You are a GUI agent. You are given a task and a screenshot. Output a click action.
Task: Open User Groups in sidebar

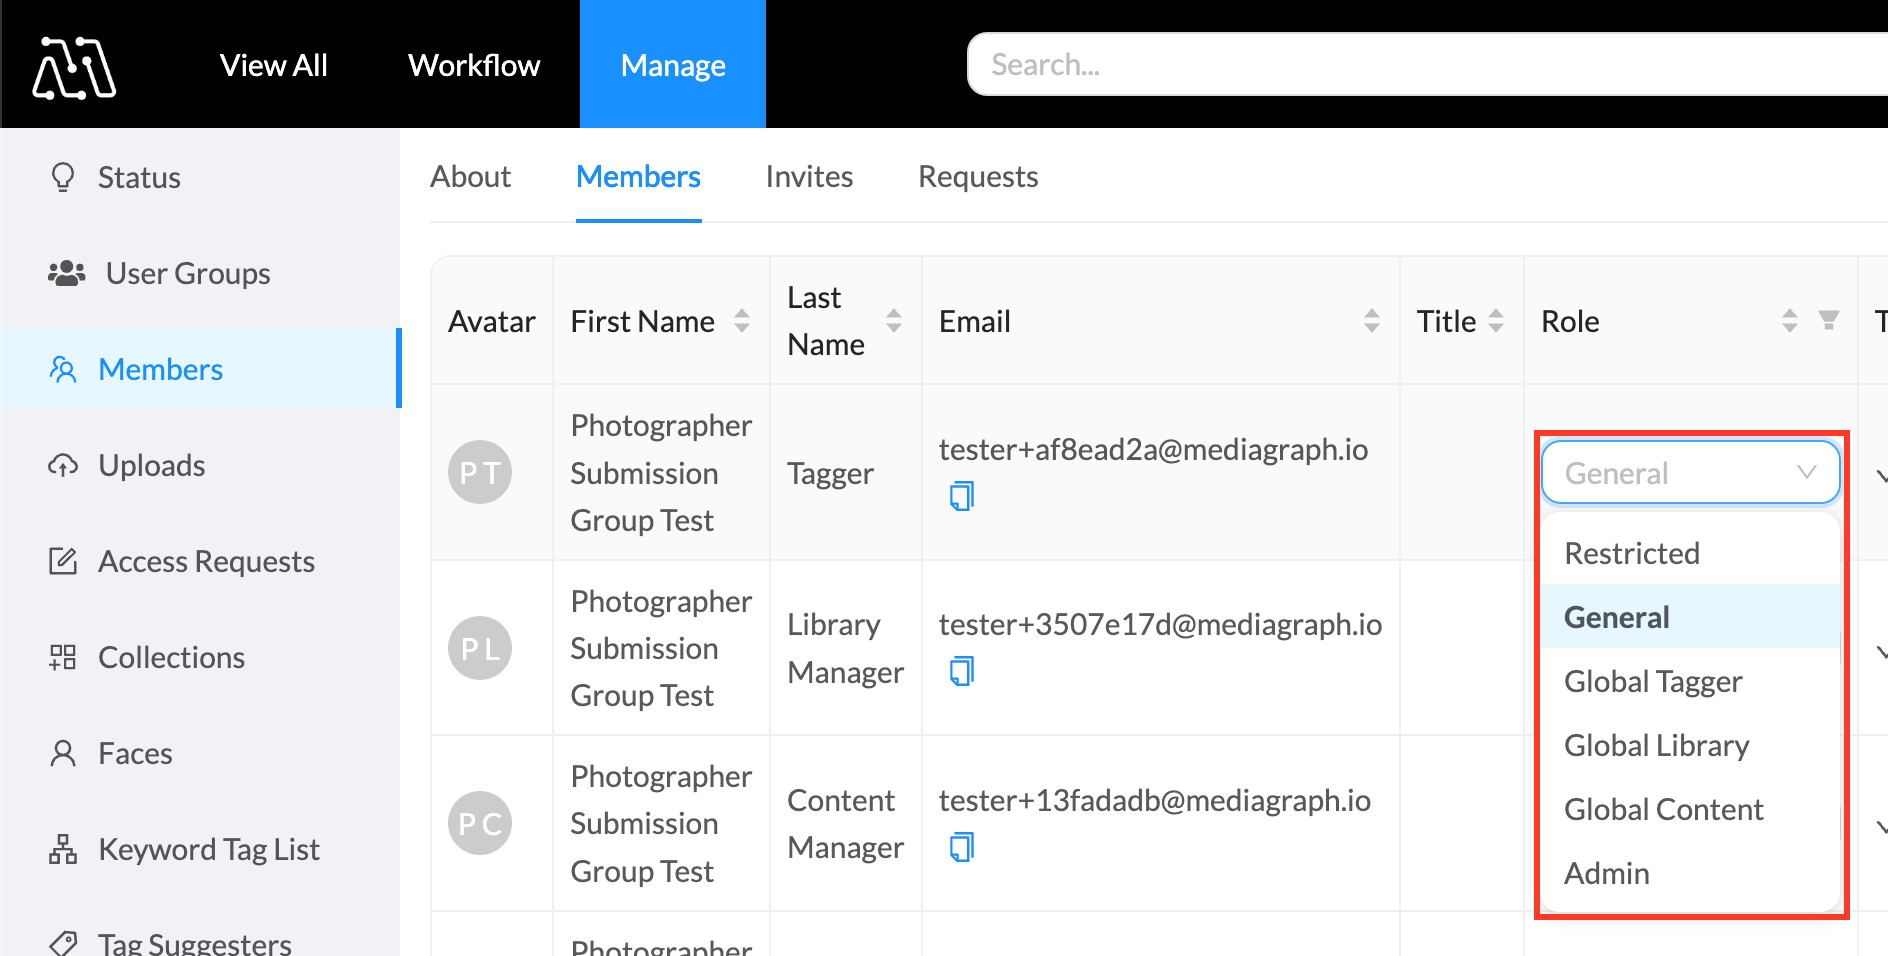(x=188, y=273)
